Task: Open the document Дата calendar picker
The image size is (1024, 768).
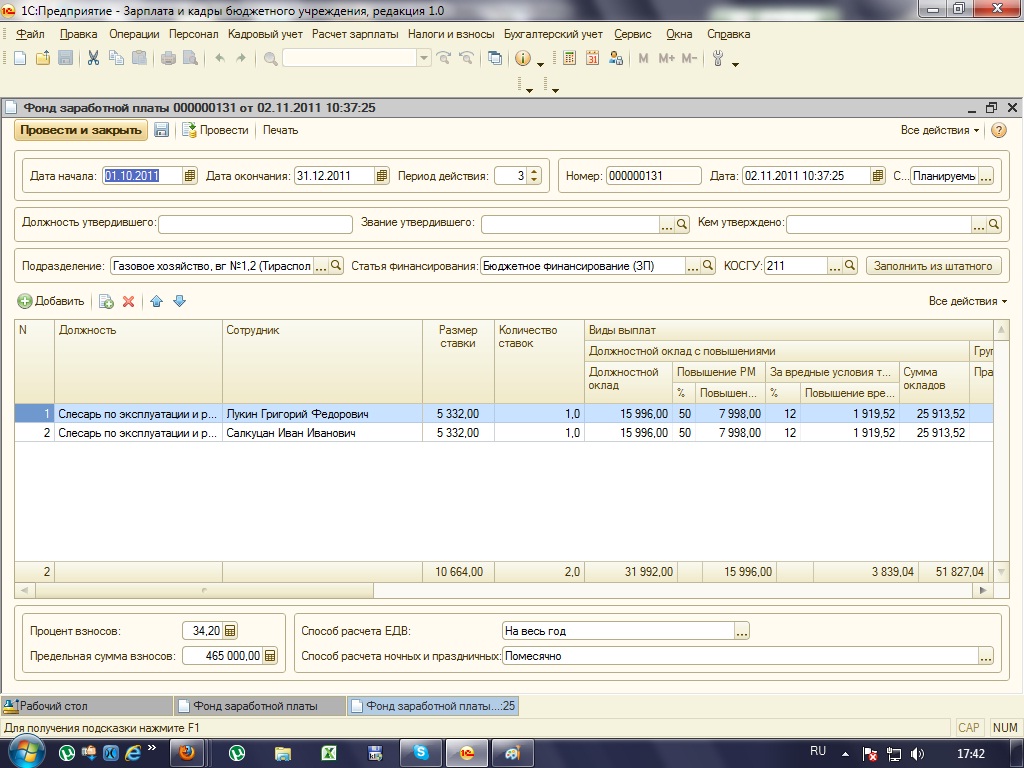Action: point(878,176)
